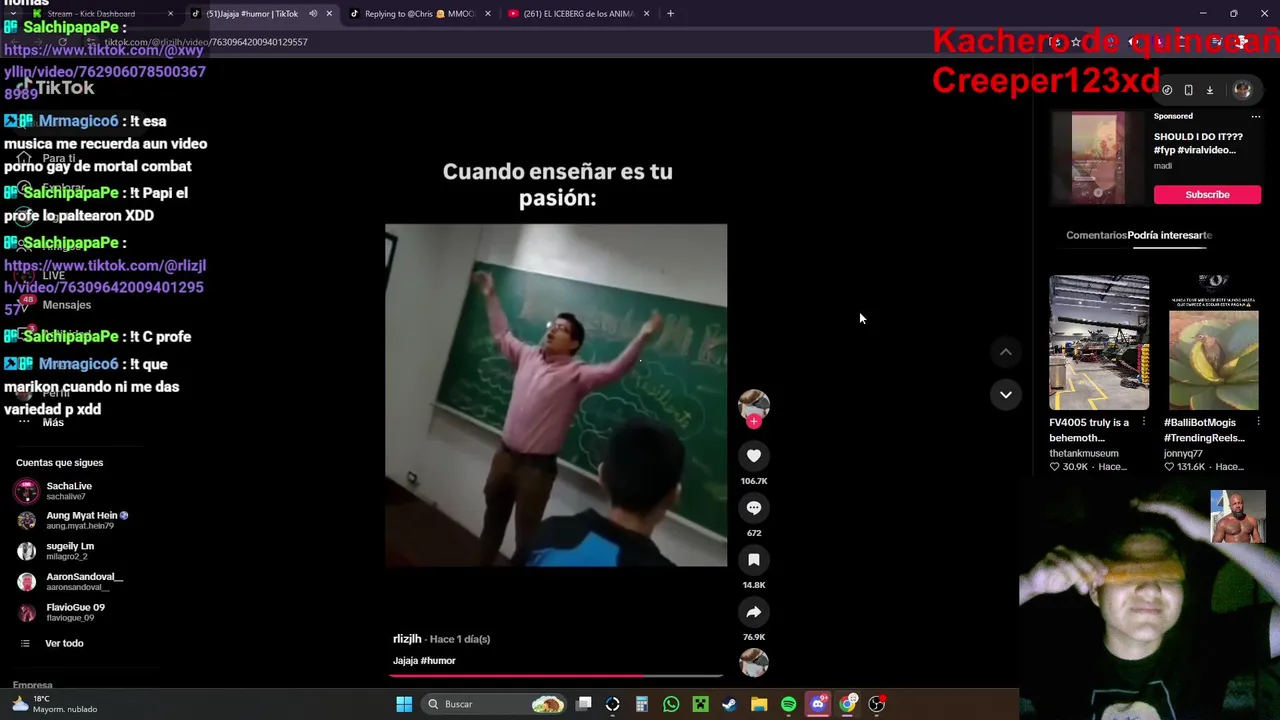The image size is (1280, 720).
Task: Click the browser address bar URL
Action: (x=207, y=42)
